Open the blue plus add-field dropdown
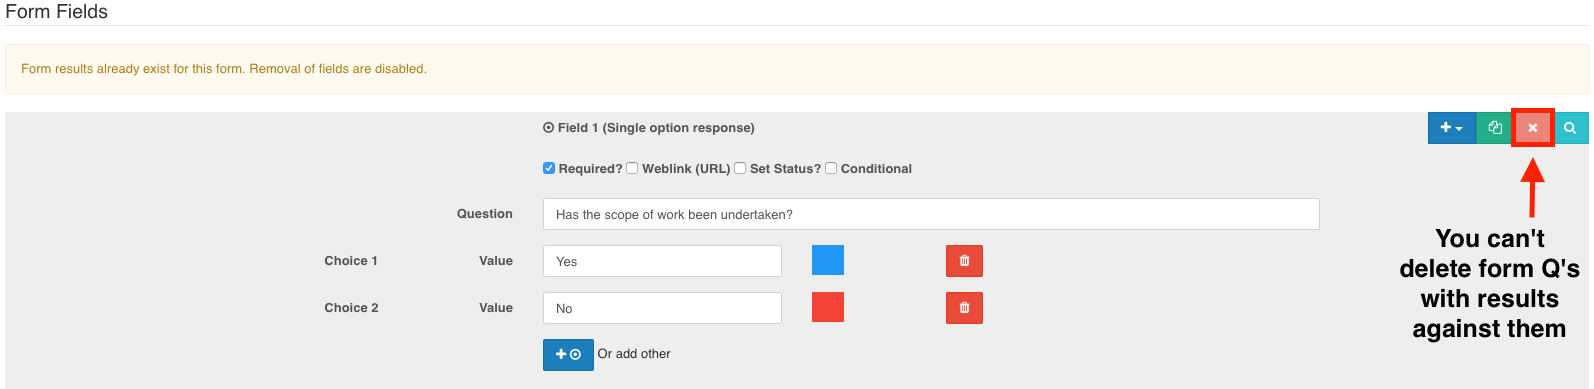The image size is (1594, 389). [x=1451, y=128]
